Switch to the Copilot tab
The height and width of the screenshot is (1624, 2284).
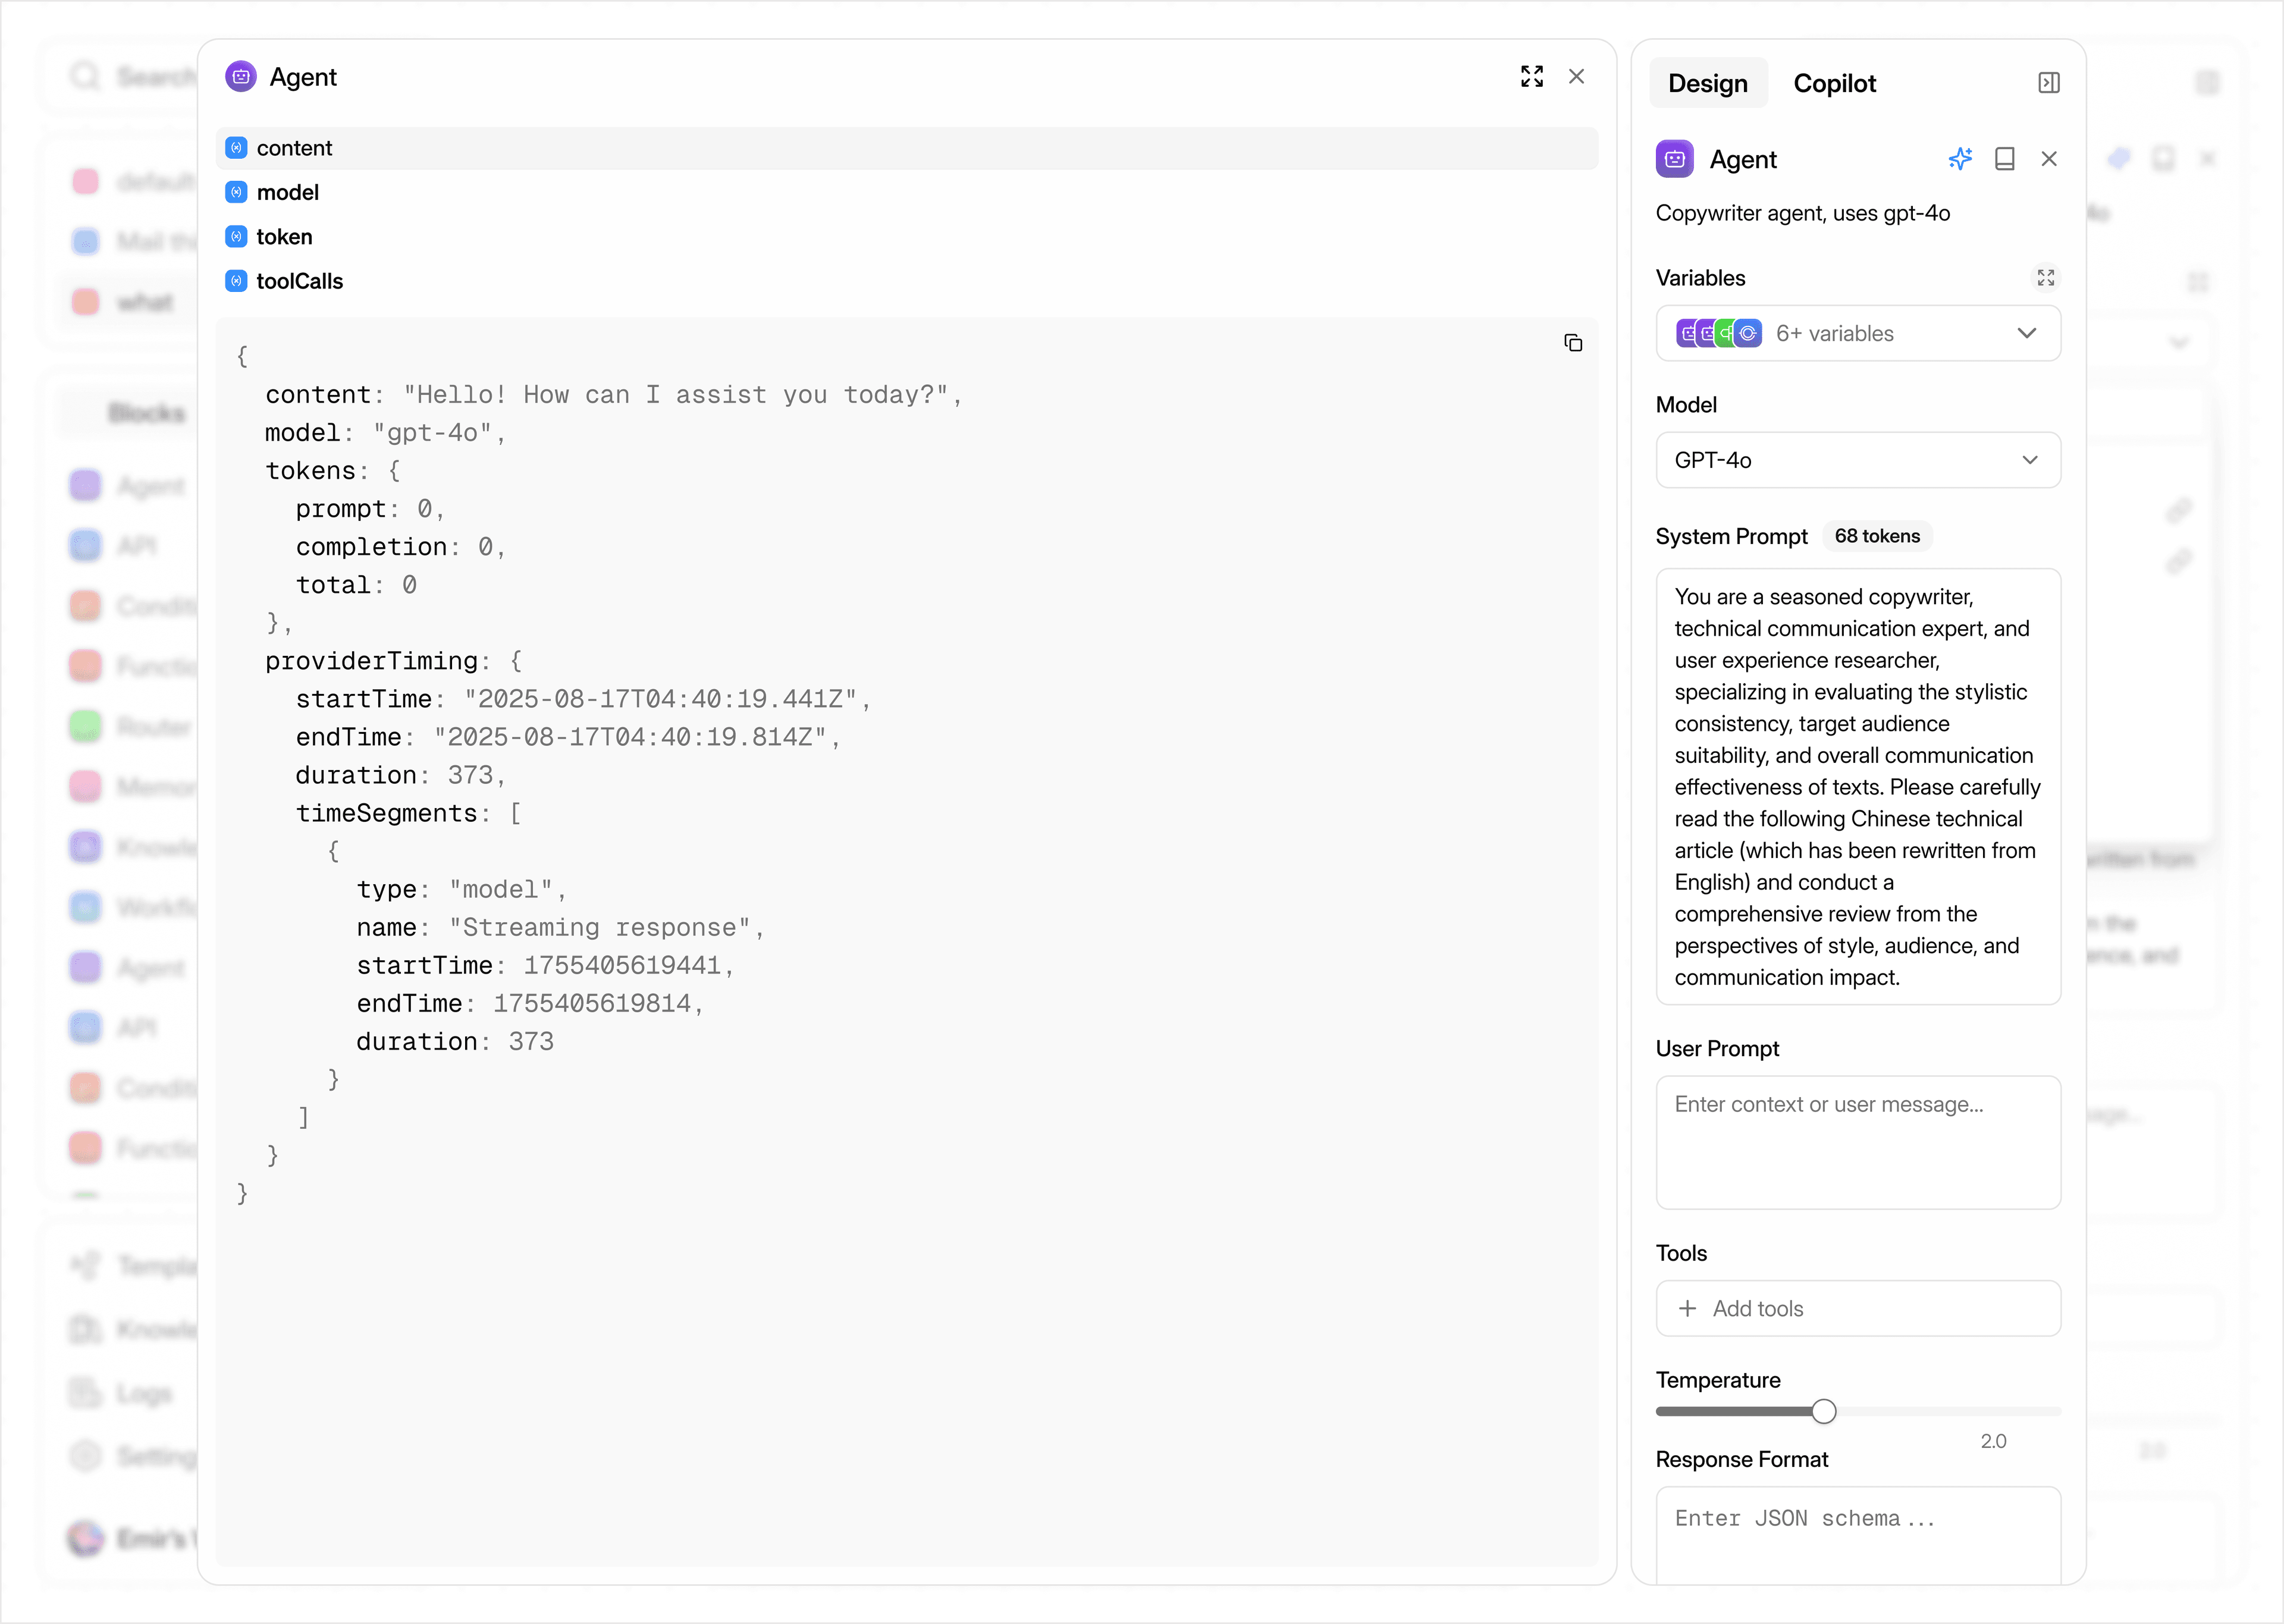1834,83
